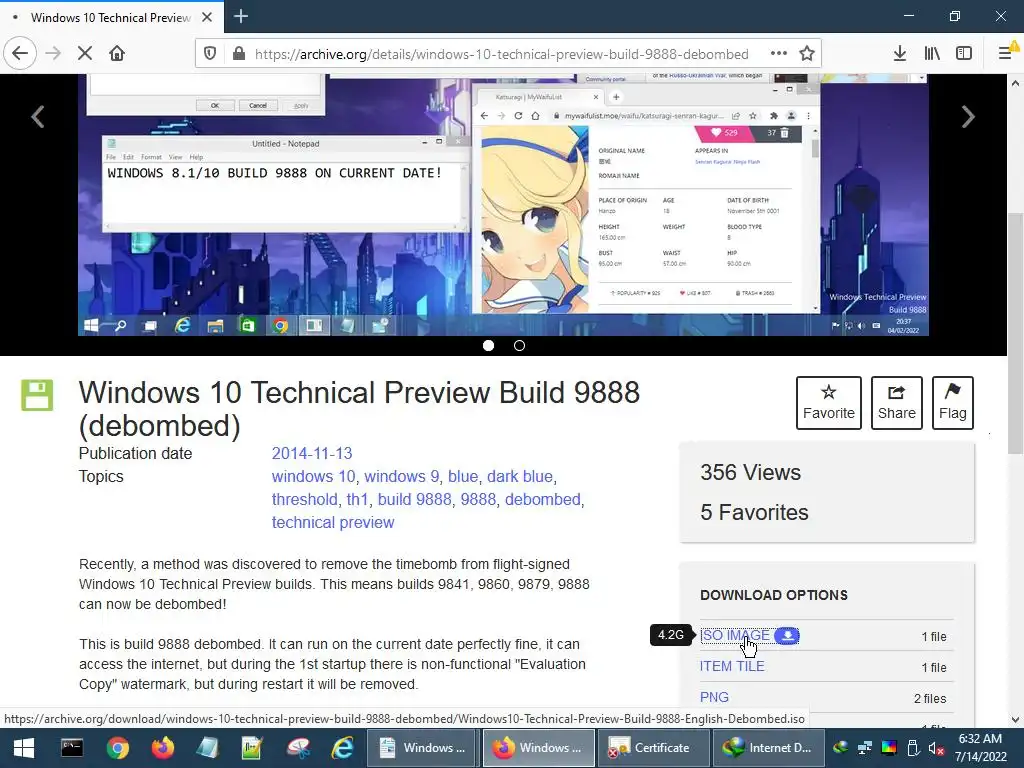Go back to the previous page in Firefox
Screen dimensions: 1024x768
20,53
